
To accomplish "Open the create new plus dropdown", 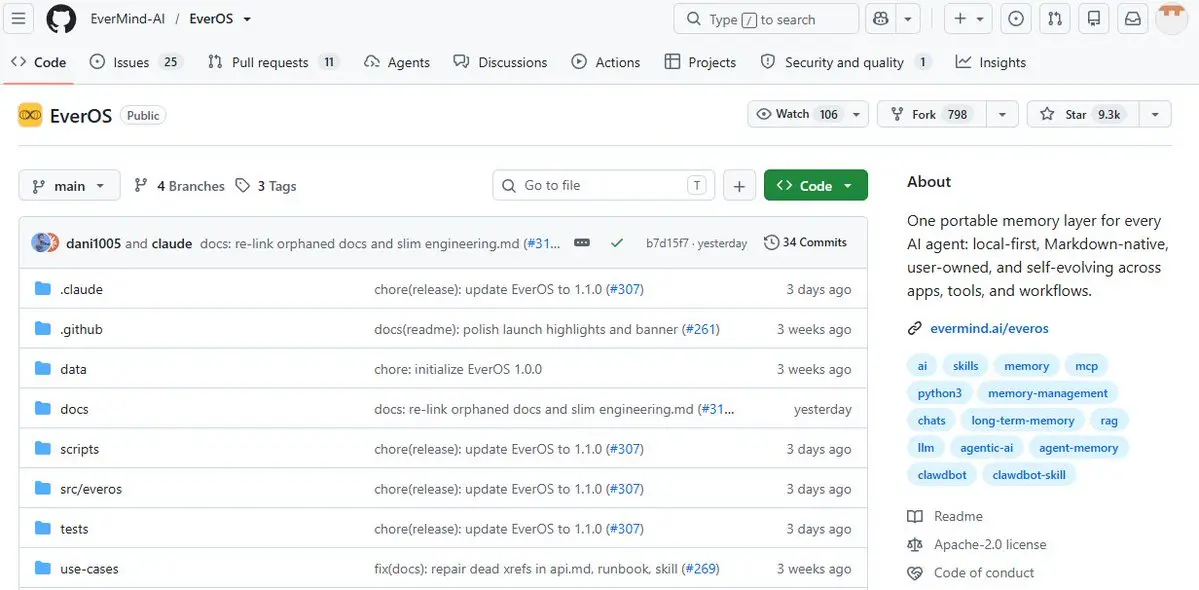I will pyautogui.click(x=968, y=19).
